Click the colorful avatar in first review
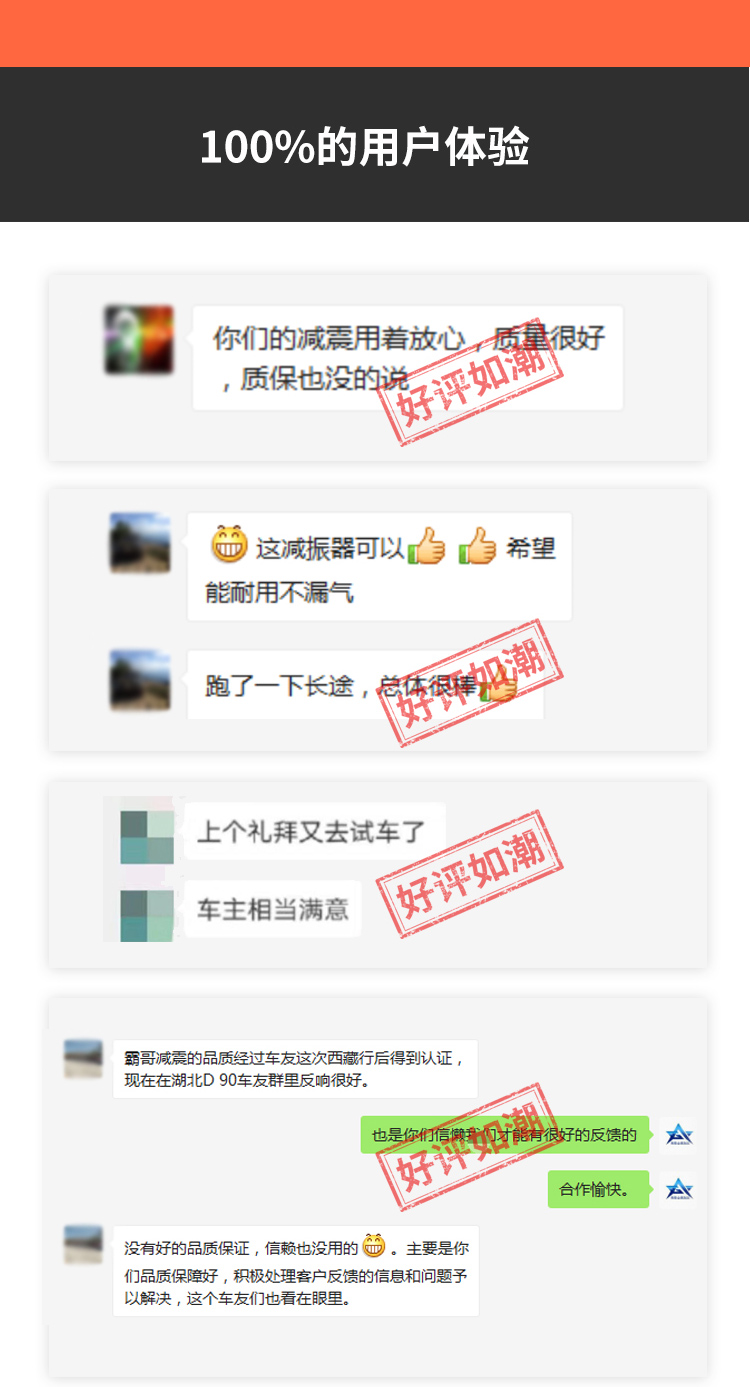Image resolution: width=750 pixels, height=1387 pixels. pyautogui.click(x=139, y=340)
